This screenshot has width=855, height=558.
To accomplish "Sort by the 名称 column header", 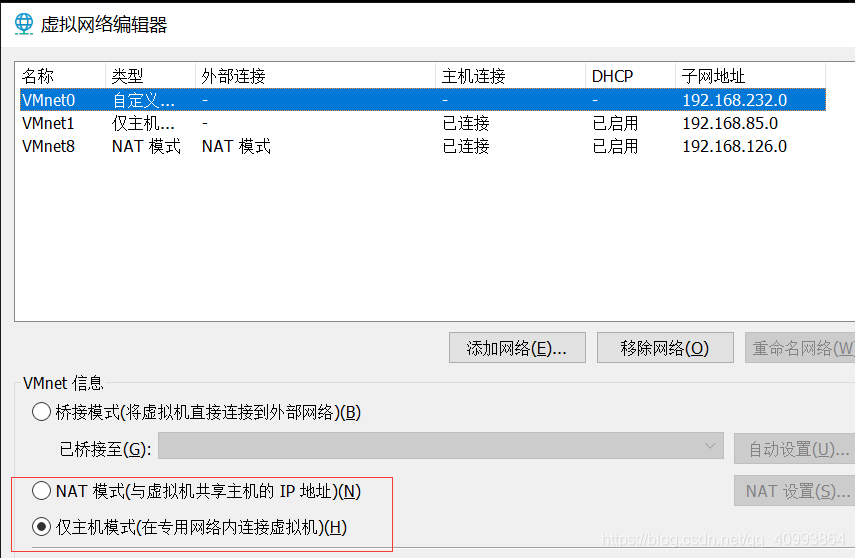I will point(60,76).
